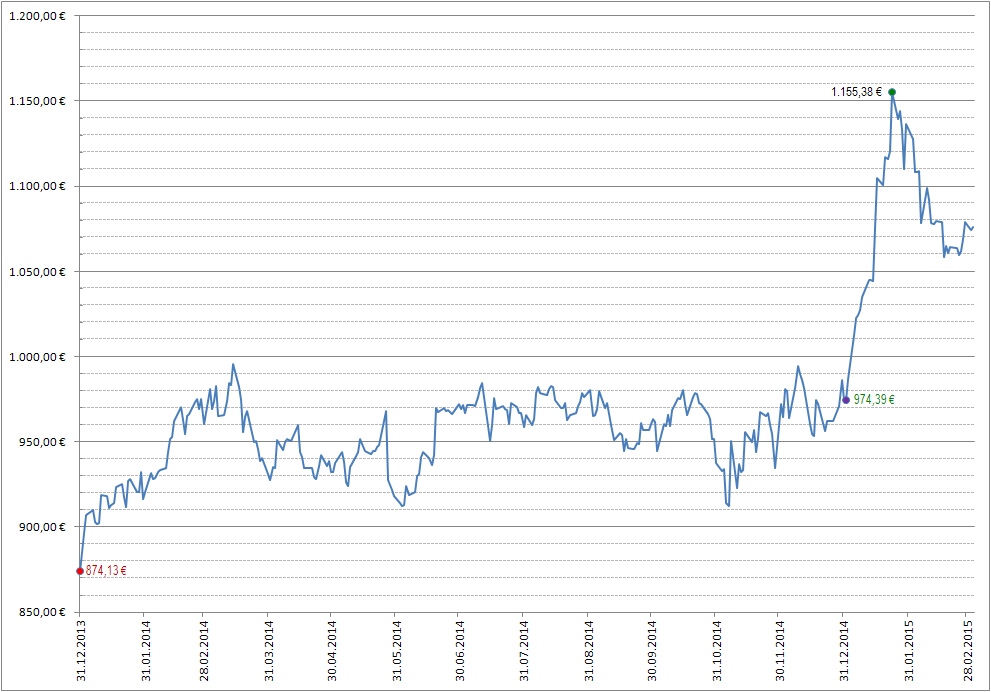The width and height of the screenshot is (991, 692).
Task: Click the 950,00 € y-axis label
Action: click(x=42, y=442)
